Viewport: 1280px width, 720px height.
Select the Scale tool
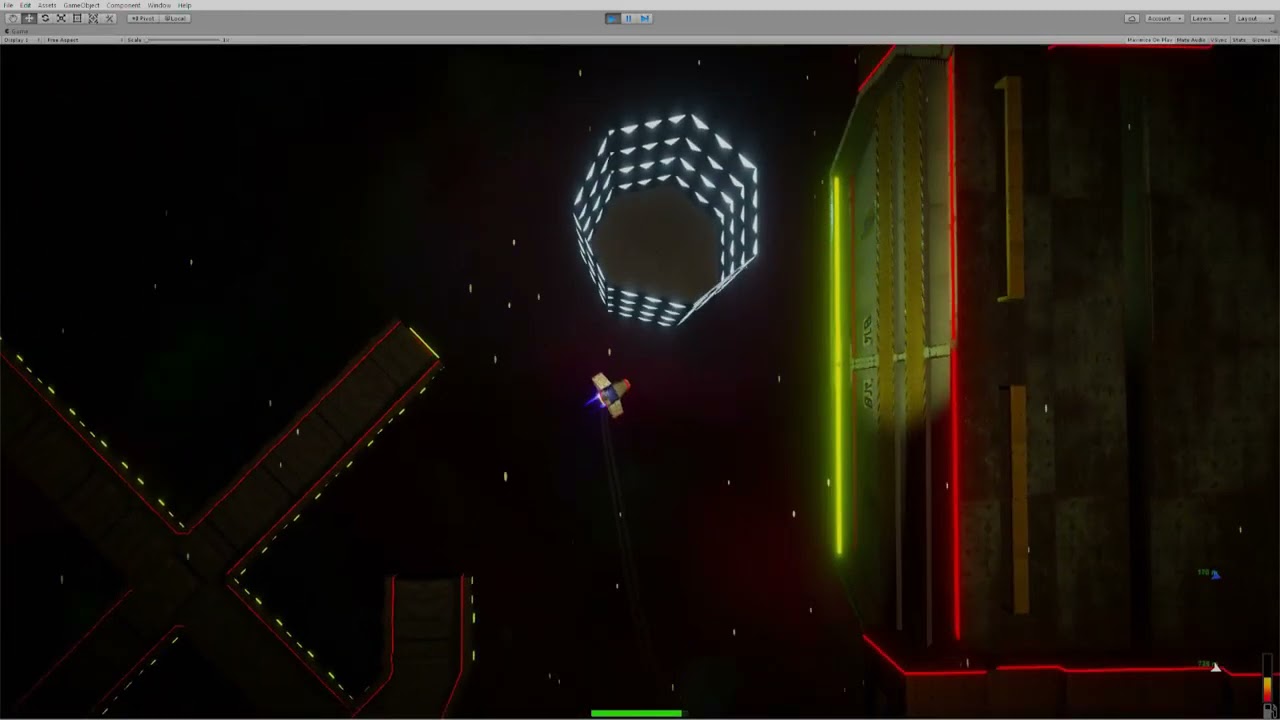click(x=61, y=18)
